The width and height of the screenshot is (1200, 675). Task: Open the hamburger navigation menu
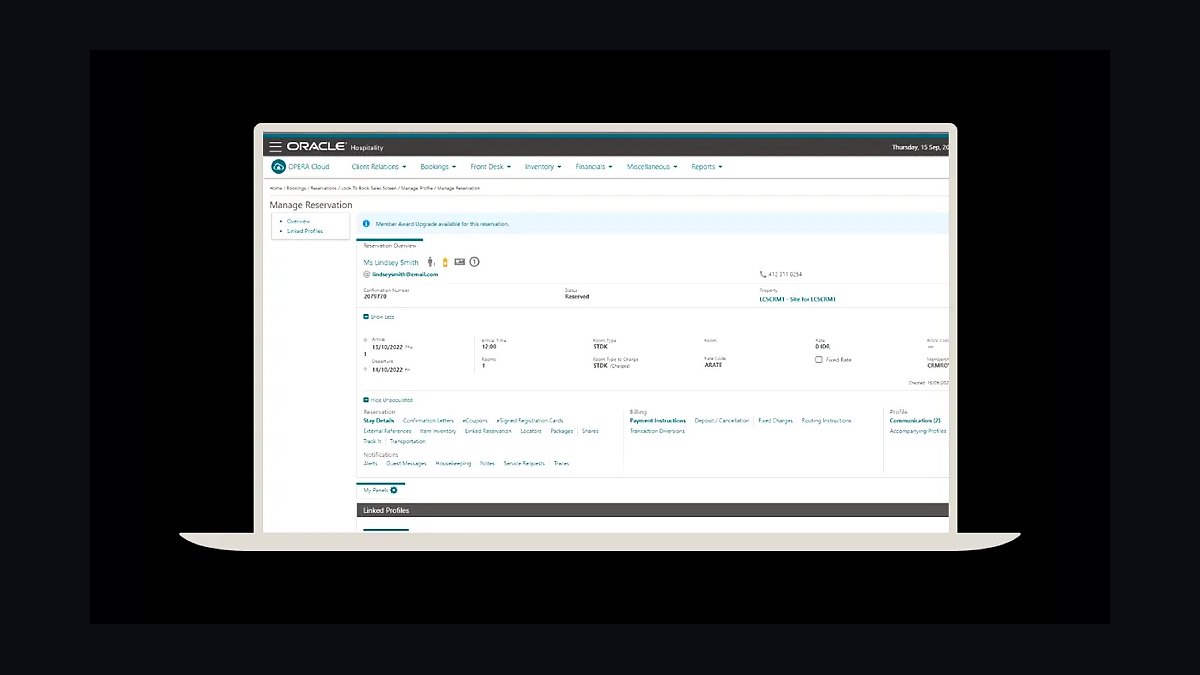coord(275,147)
